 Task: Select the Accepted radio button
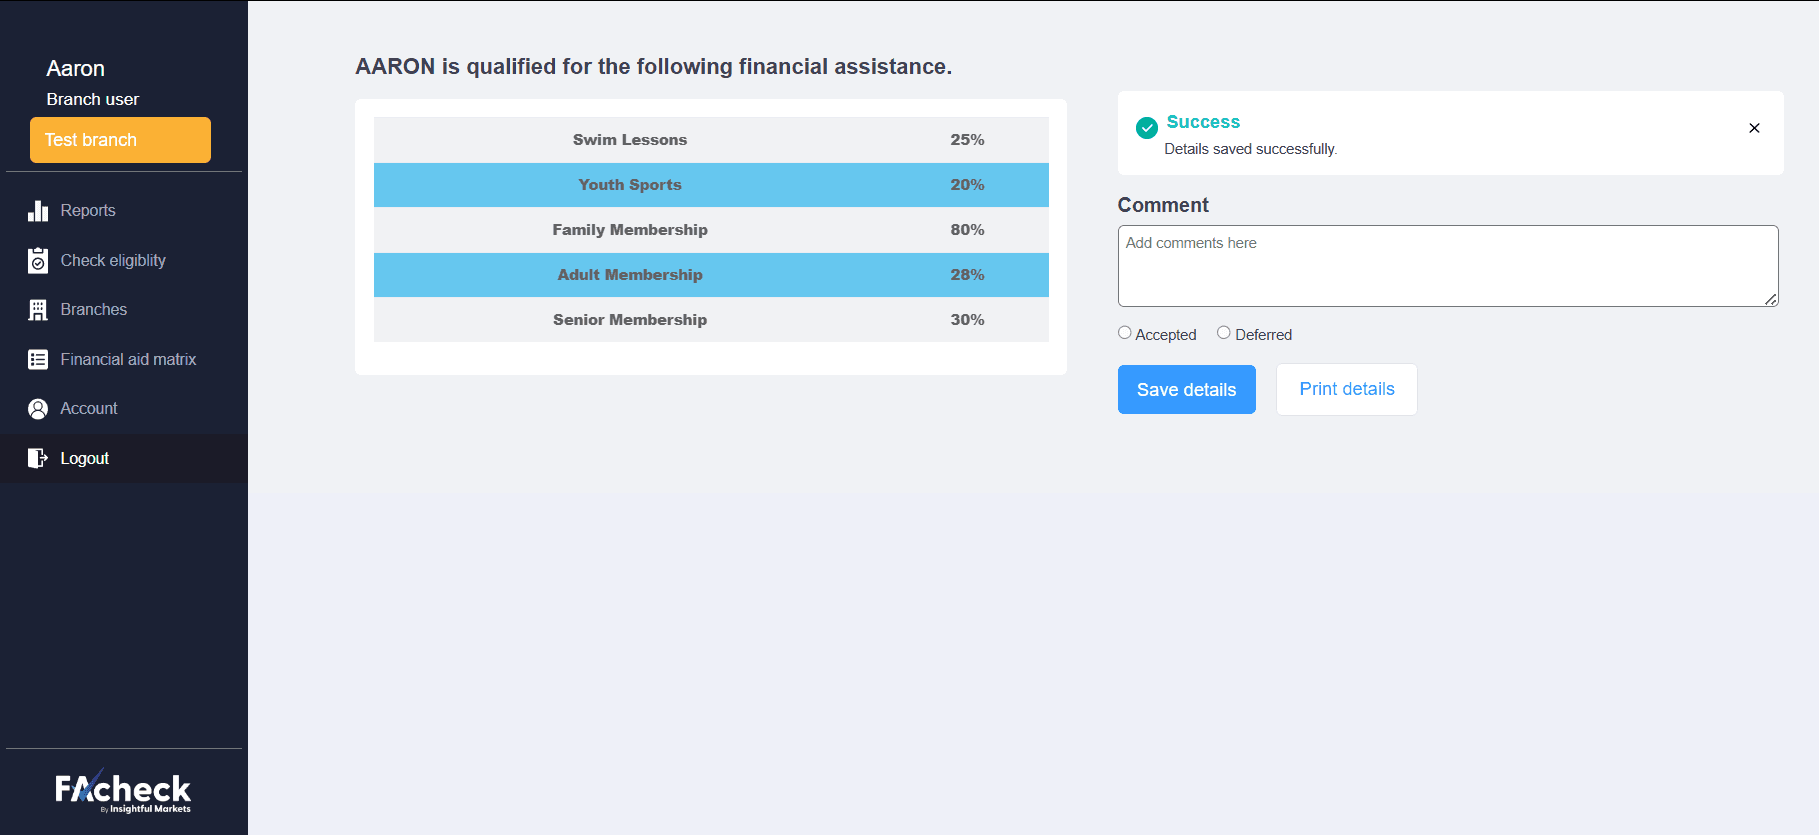1125,333
